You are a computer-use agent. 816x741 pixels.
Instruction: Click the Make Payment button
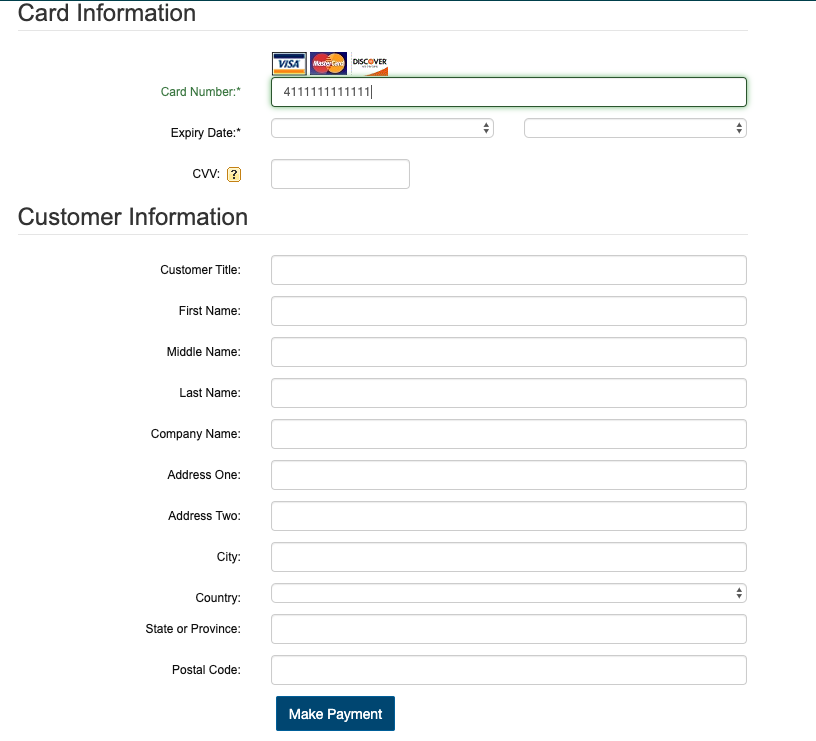pyautogui.click(x=335, y=713)
